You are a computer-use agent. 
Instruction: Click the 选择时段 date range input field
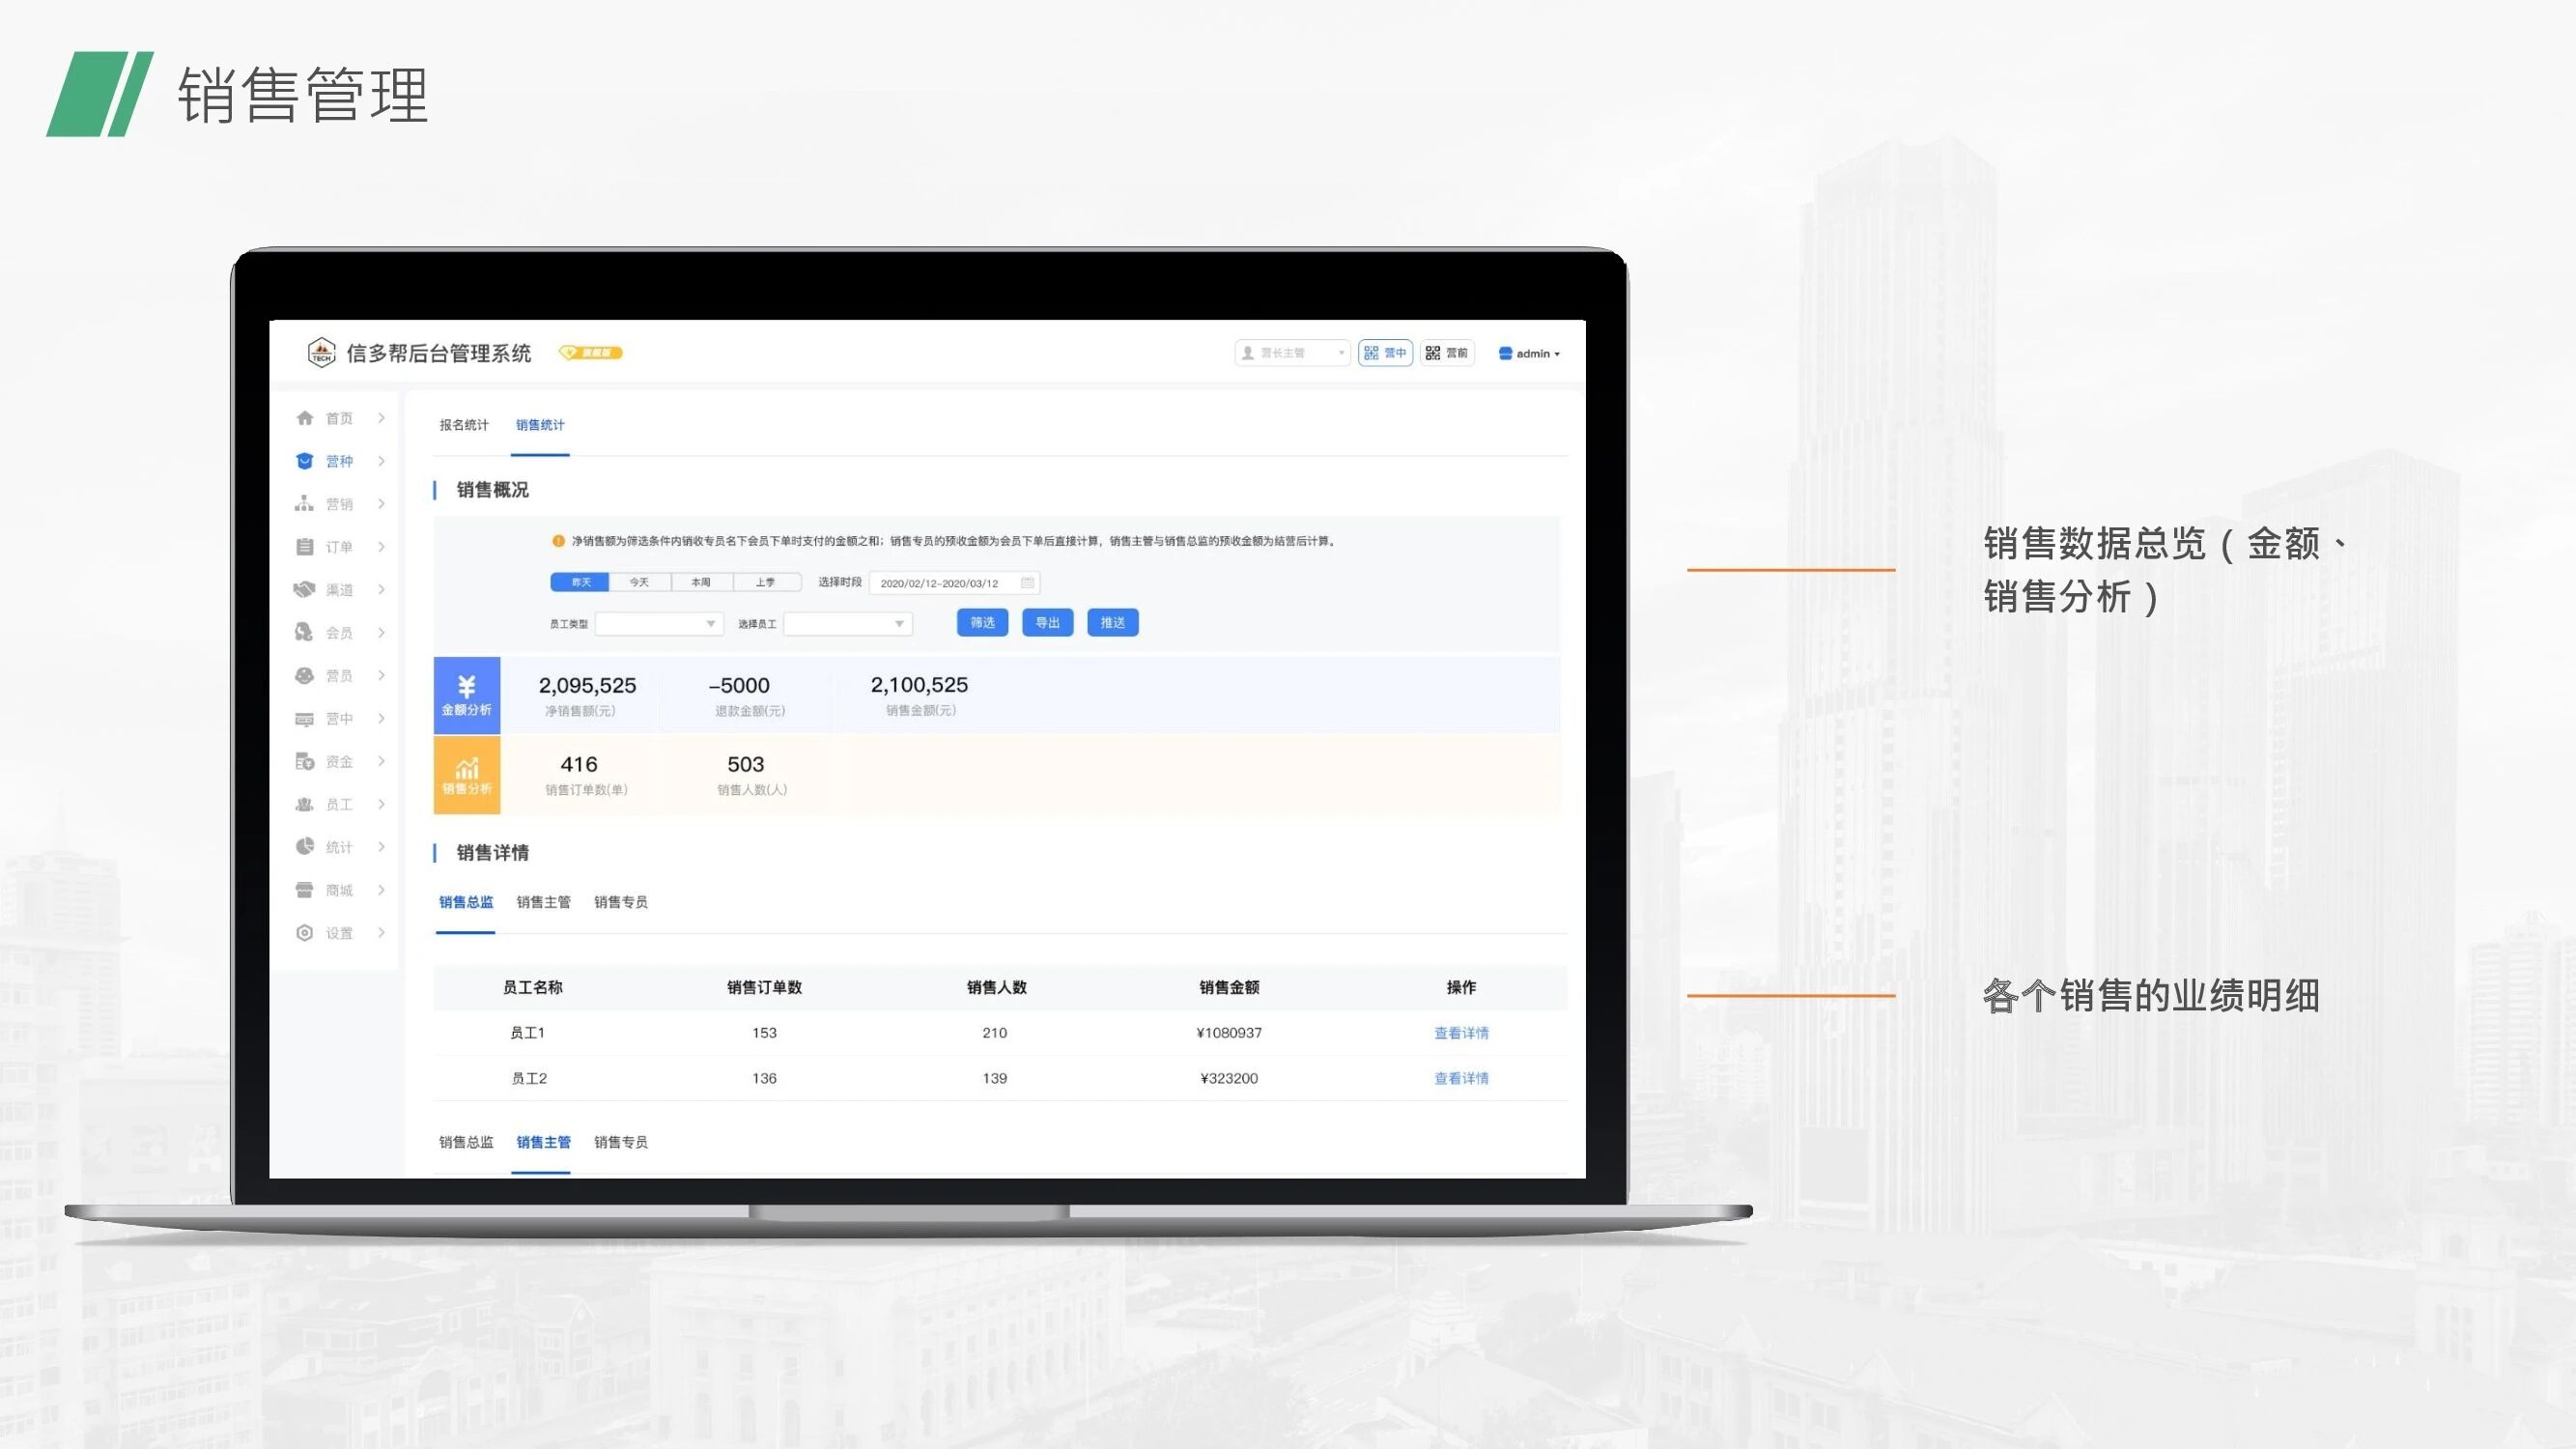point(940,583)
